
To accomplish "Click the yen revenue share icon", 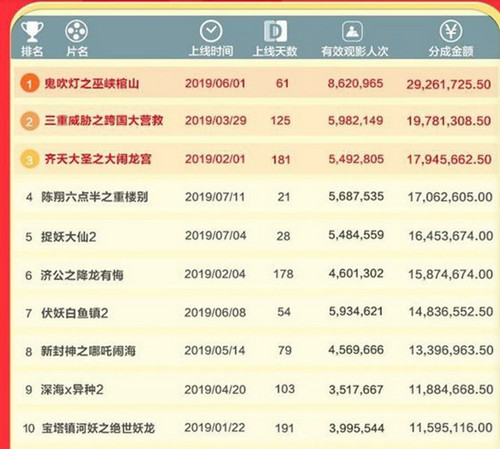I will [451, 31].
